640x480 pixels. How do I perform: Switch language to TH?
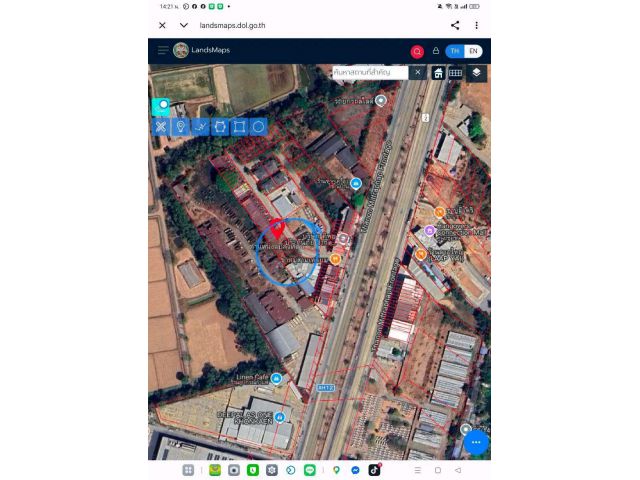[455, 51]
